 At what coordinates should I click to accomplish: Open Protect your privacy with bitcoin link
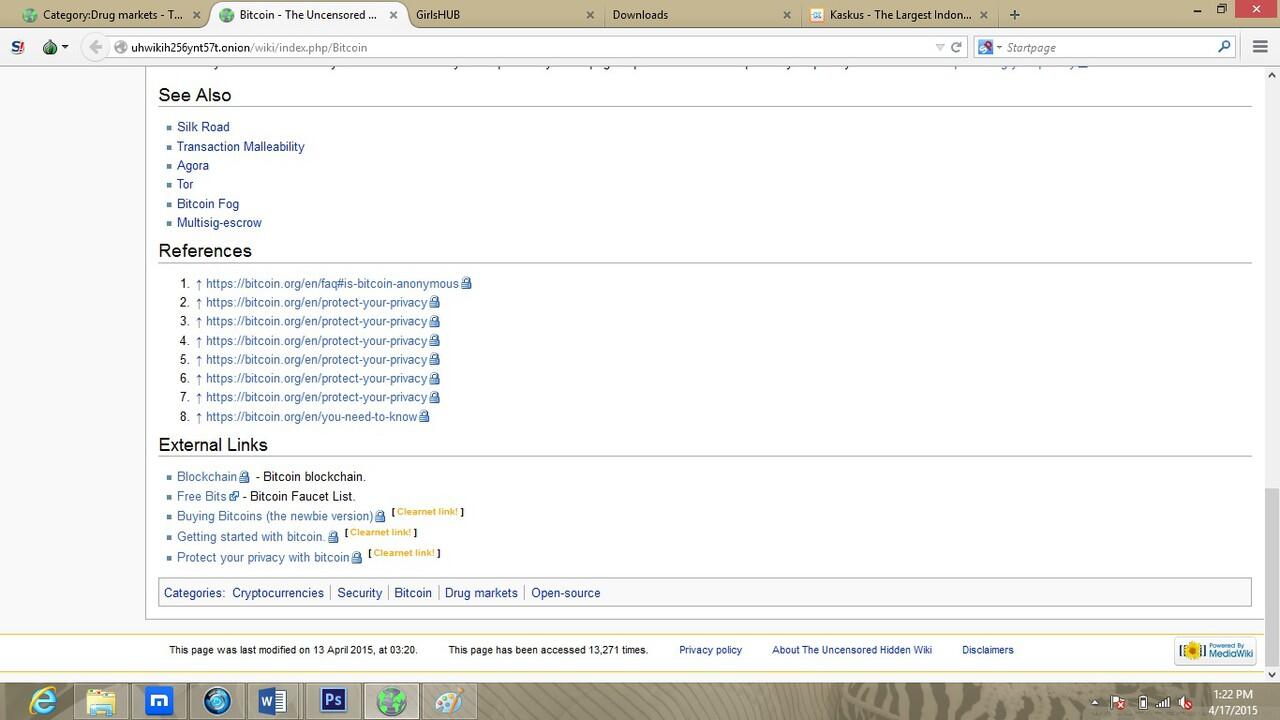[263, 557]
